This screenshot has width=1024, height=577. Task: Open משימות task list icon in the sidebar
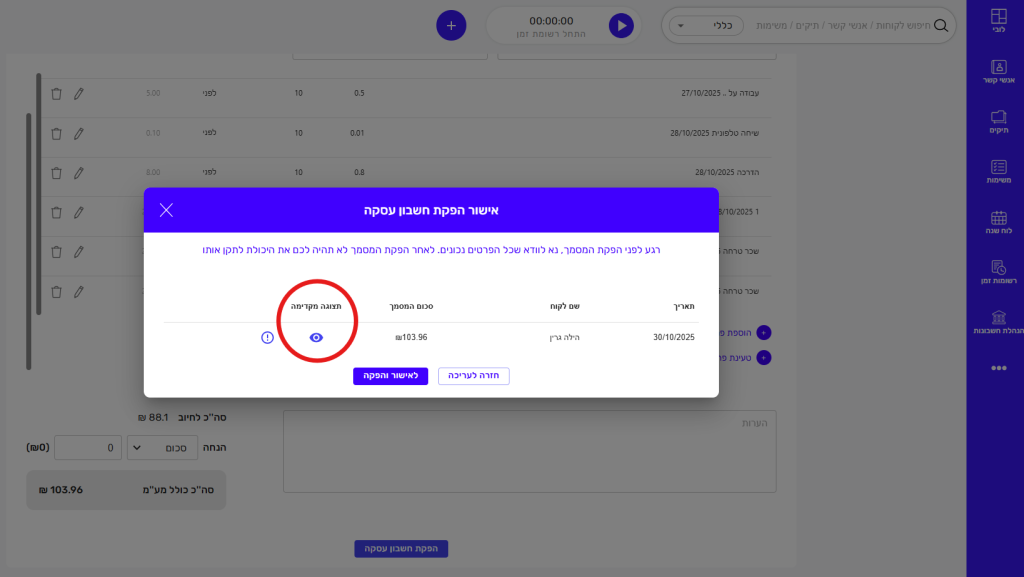tap(998, 172)
